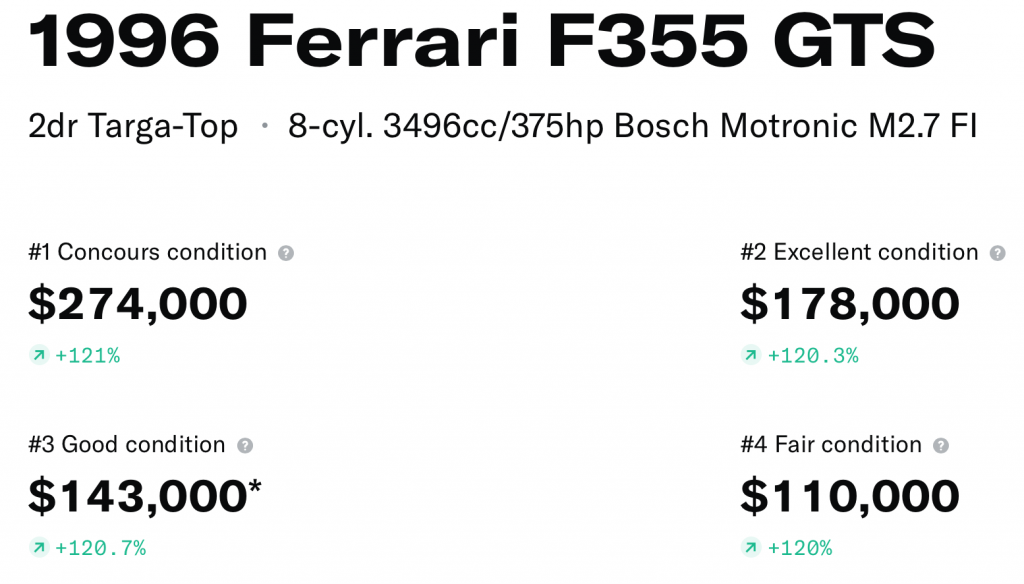Click the green trend arrow next to +120.7%
Viewport: 1024px width, 584px height.
pos(39,547)
